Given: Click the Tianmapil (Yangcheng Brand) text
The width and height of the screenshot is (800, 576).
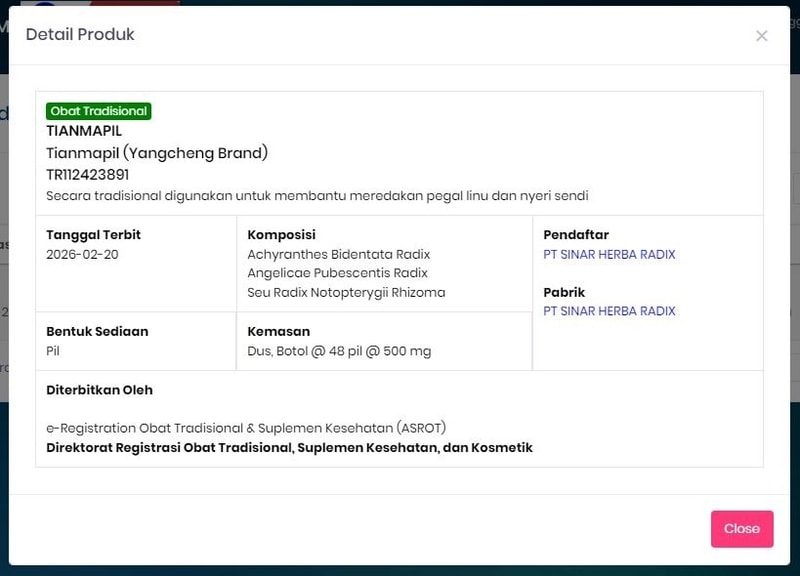Looking at the screenshot, I should tap(157, 153).
